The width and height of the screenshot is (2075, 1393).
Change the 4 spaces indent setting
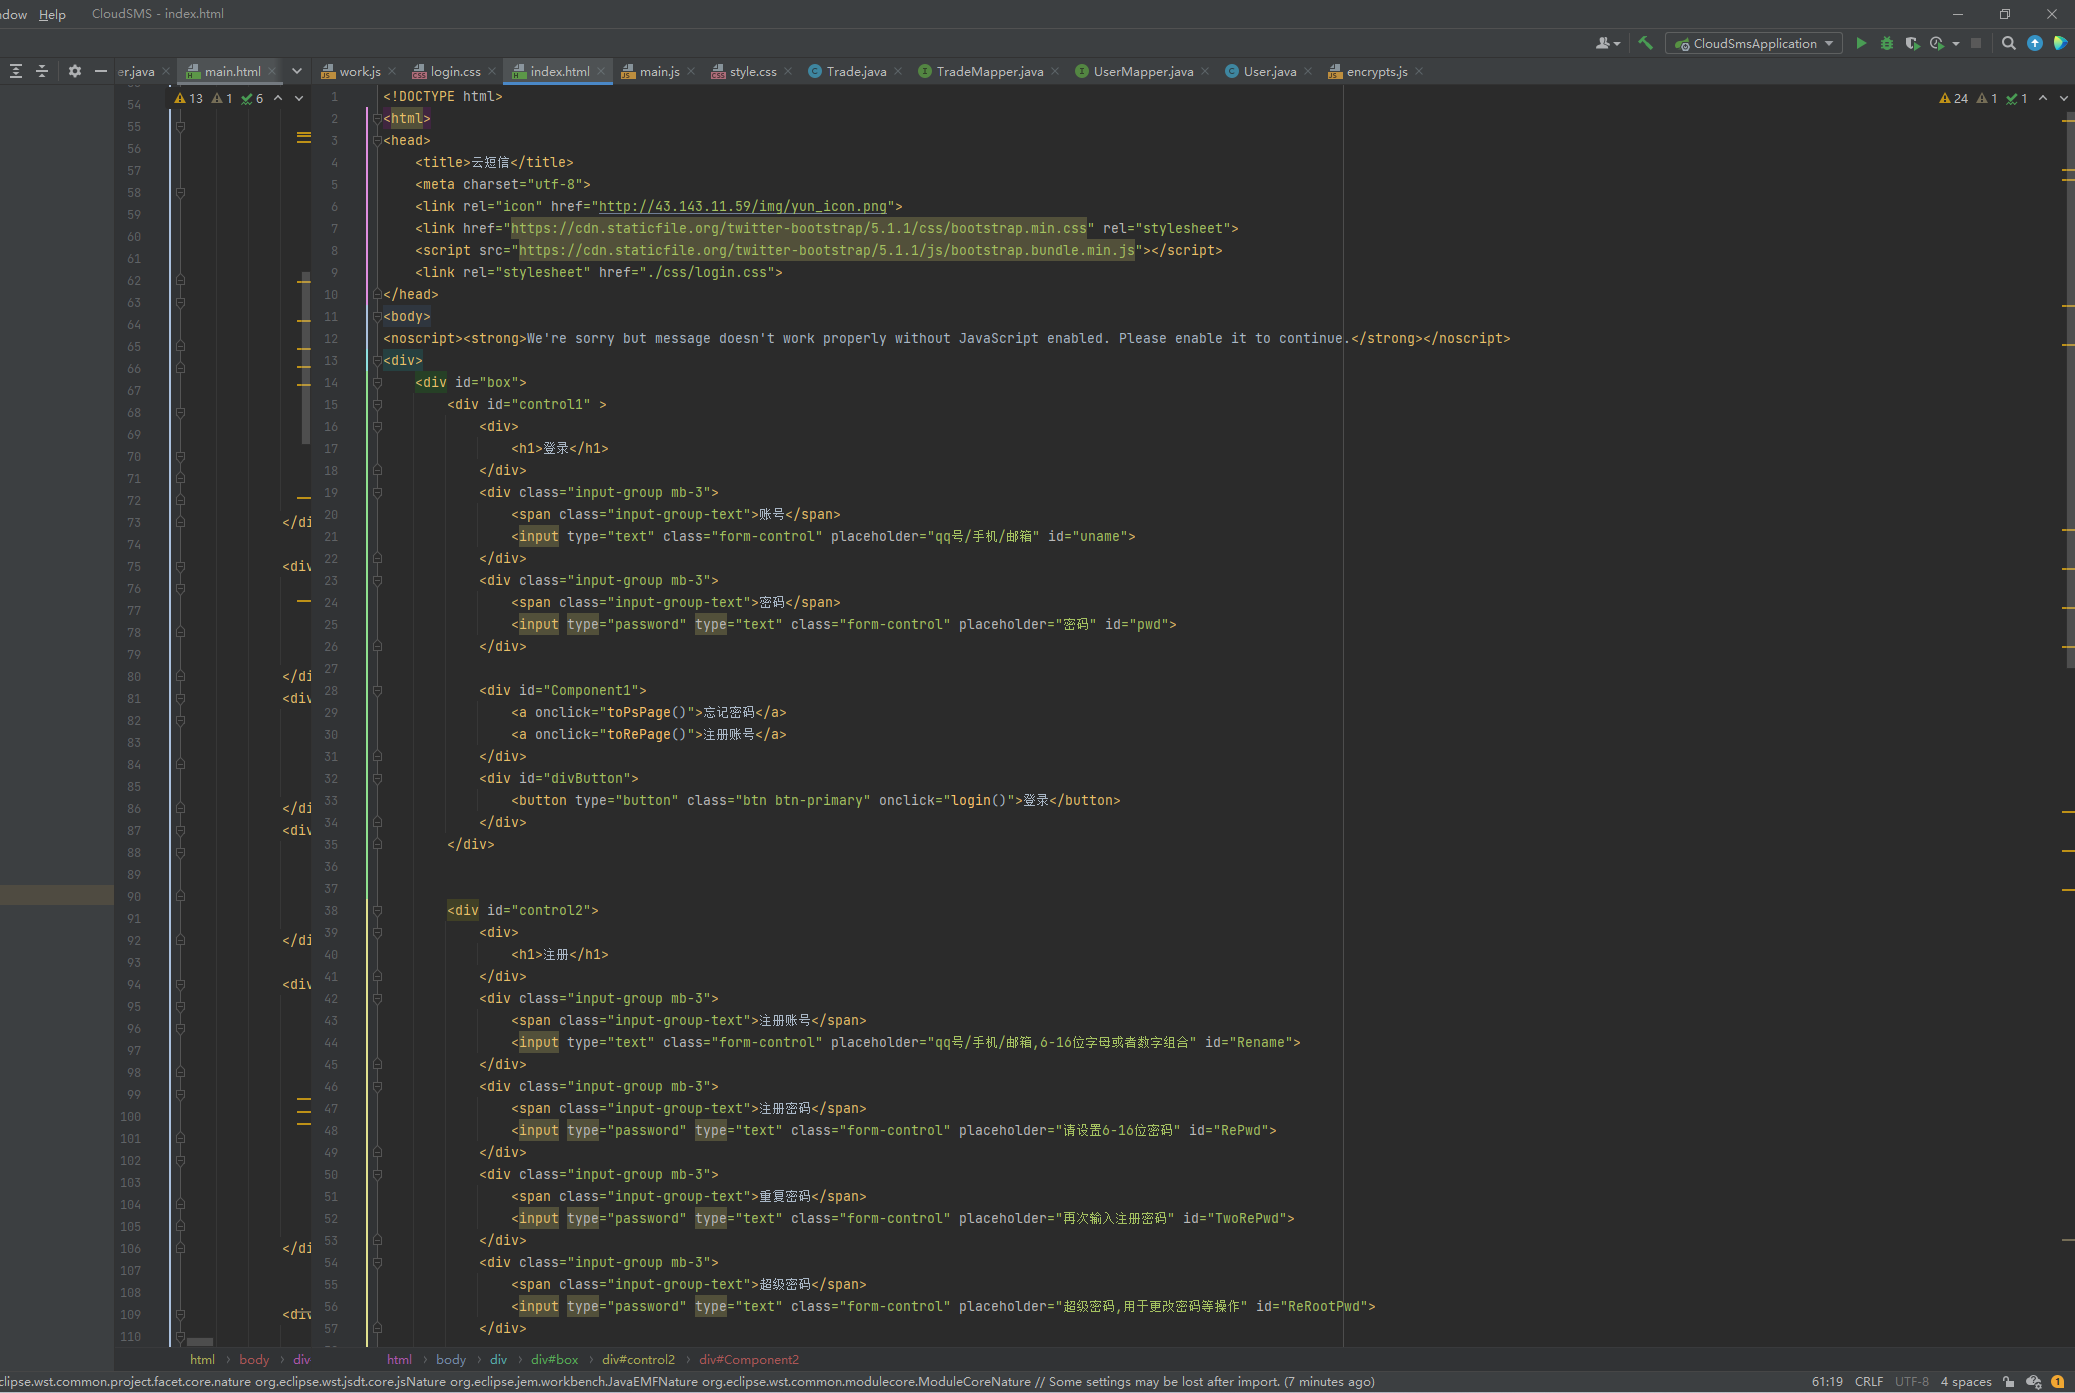1966,1382
